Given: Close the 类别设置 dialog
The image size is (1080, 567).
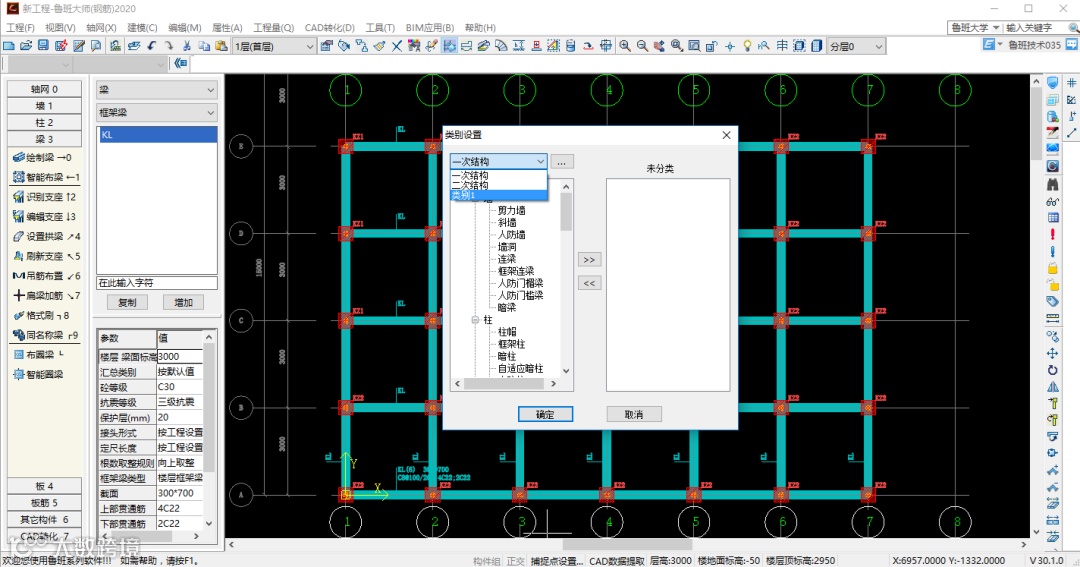Looking at the screenshot, I should pyautogui.click(x=726, y=135).
